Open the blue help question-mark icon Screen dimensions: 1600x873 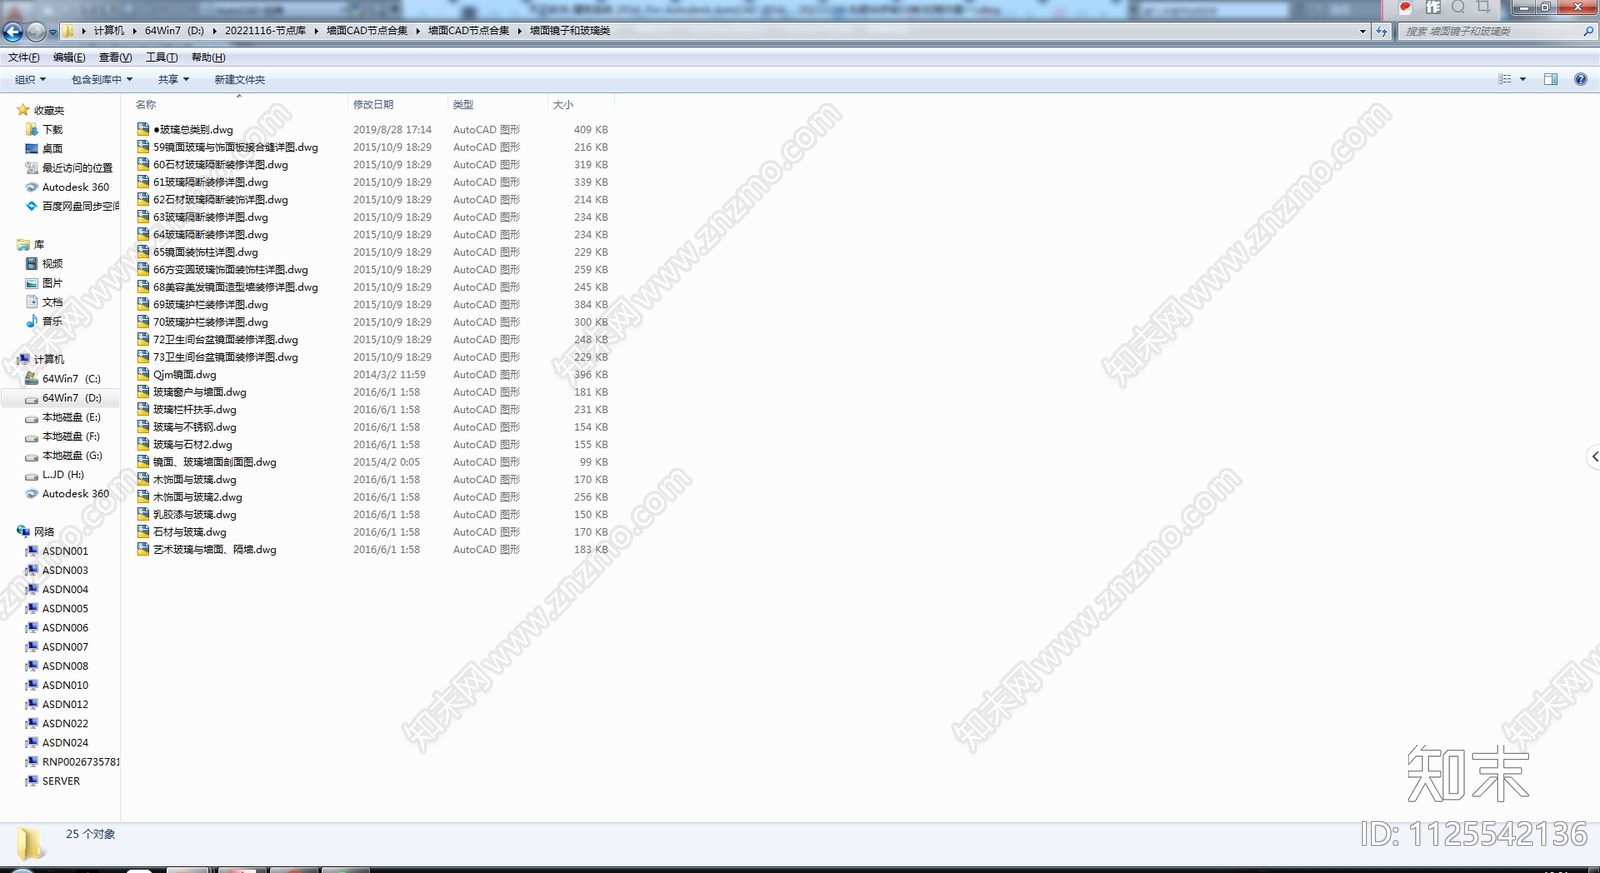[1581, 79]
